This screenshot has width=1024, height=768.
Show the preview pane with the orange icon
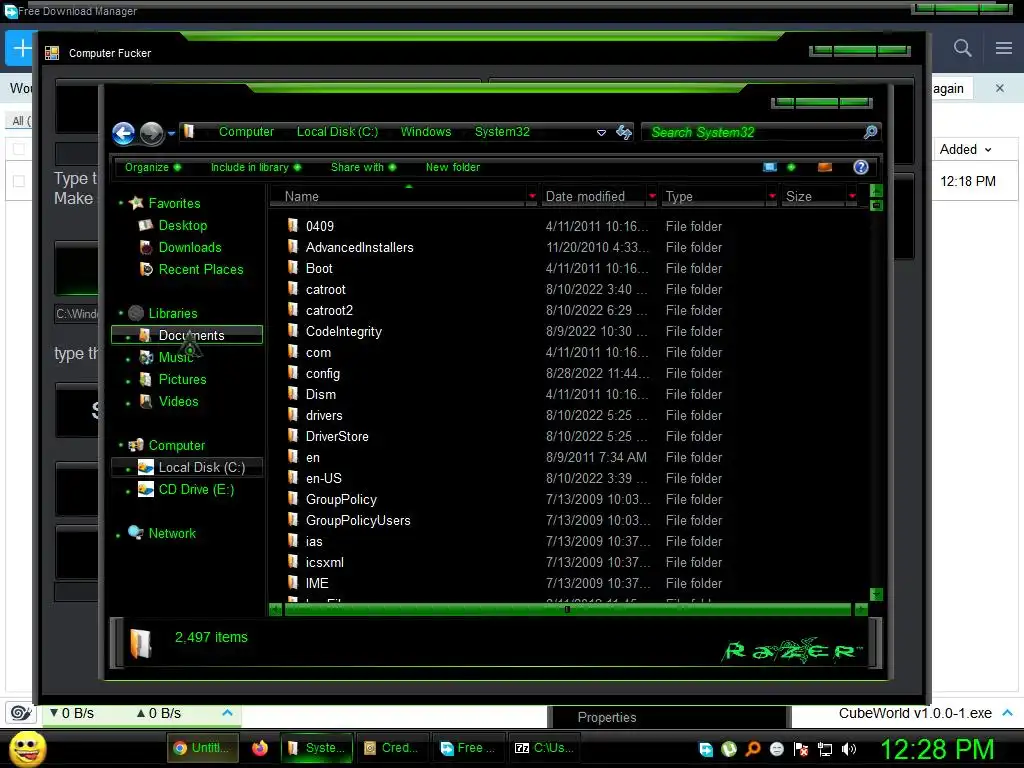coord(825,167)
